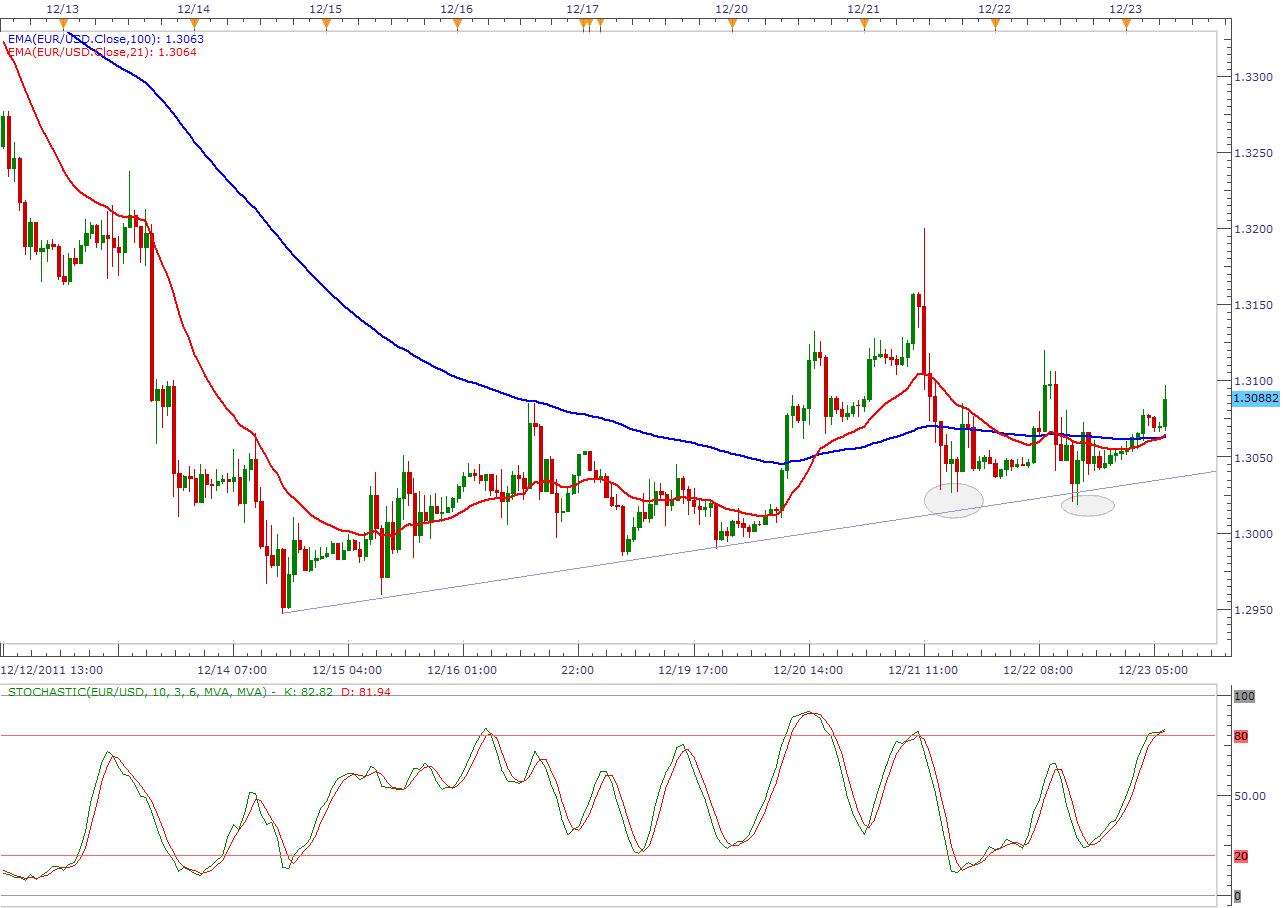Click the 1.3100 price axis label

coord(1254,381)
